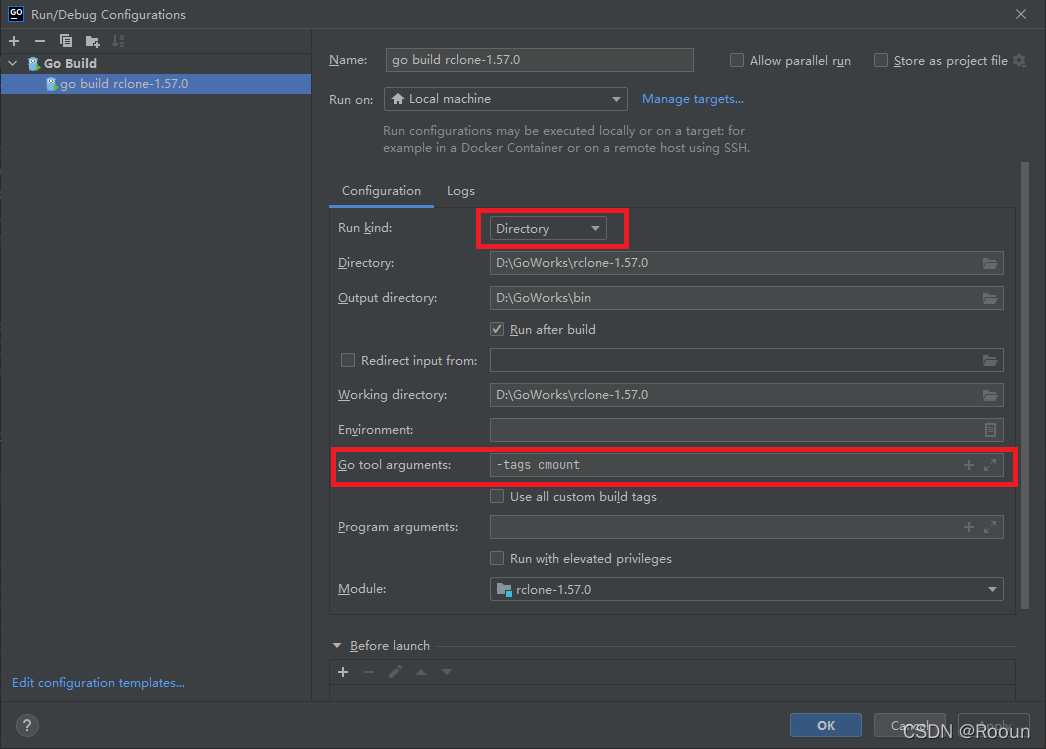1046x749 pixels.
Task: Browse for the Working directory folder
Action: (989, 396)
